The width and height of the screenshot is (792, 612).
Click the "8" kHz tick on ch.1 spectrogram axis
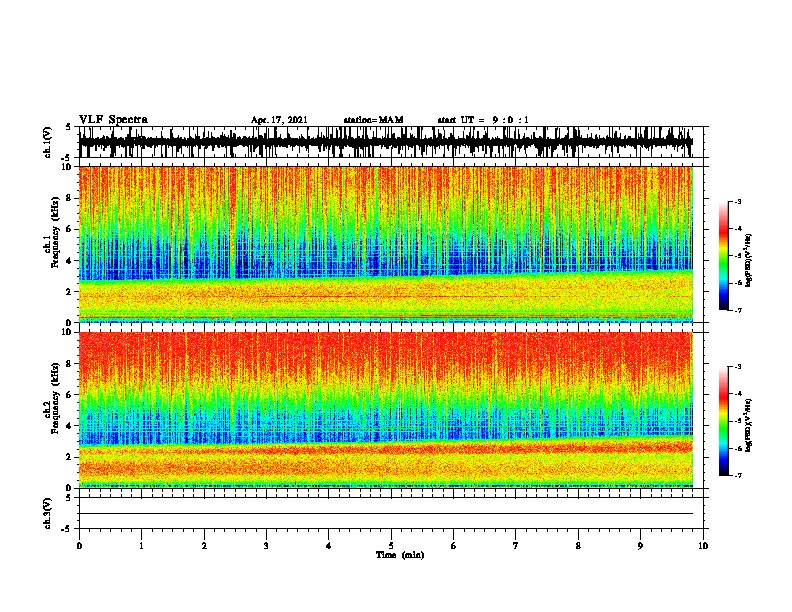(x=70, y=198)
